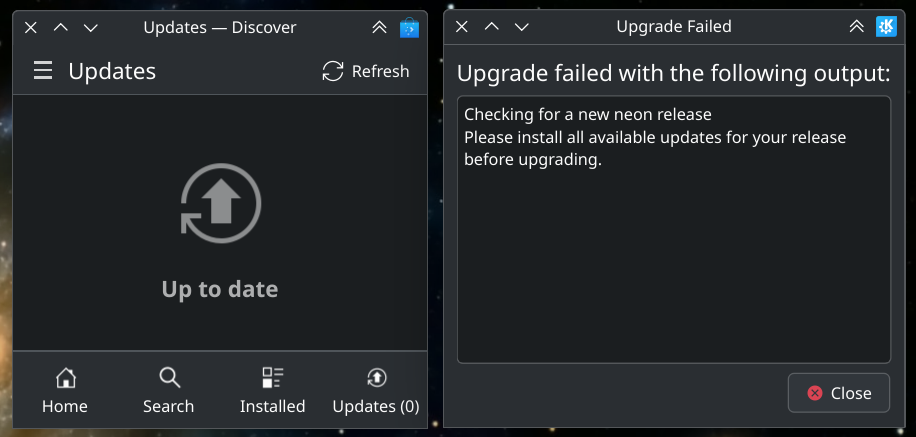916x437 pixels.
Task: Open the hamburger menu in Discover
Action: (x=42, y=71)
